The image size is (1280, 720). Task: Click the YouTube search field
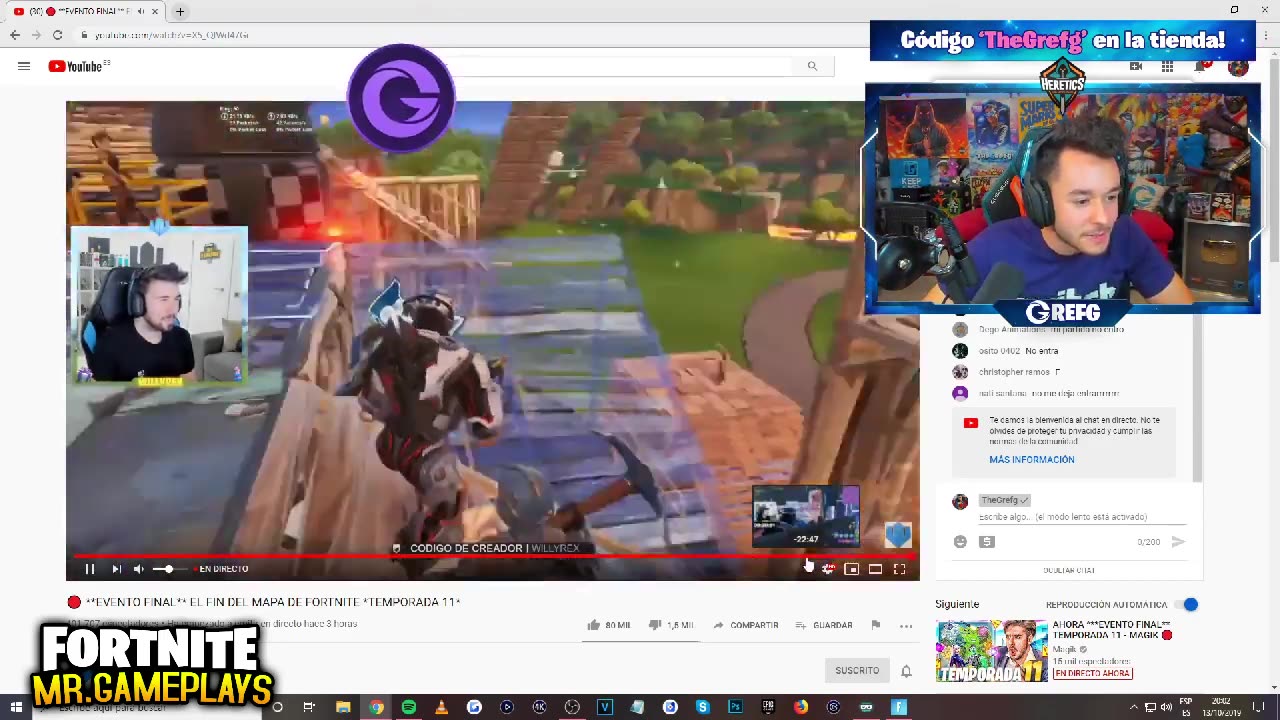point(625,66)
